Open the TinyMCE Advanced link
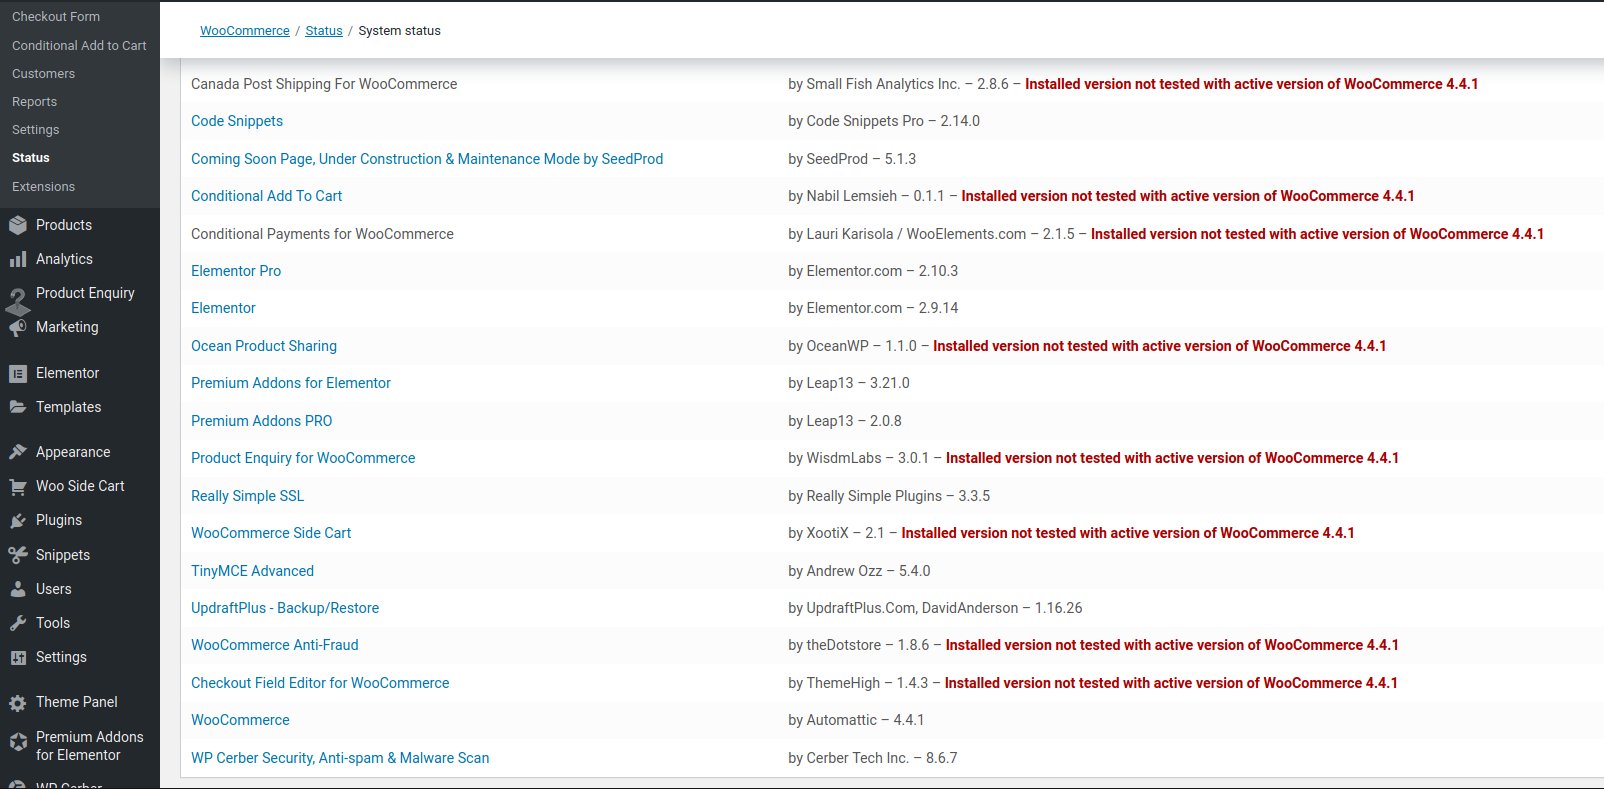The height and width of the screenshot is (789, 1604). click(252, 571)
